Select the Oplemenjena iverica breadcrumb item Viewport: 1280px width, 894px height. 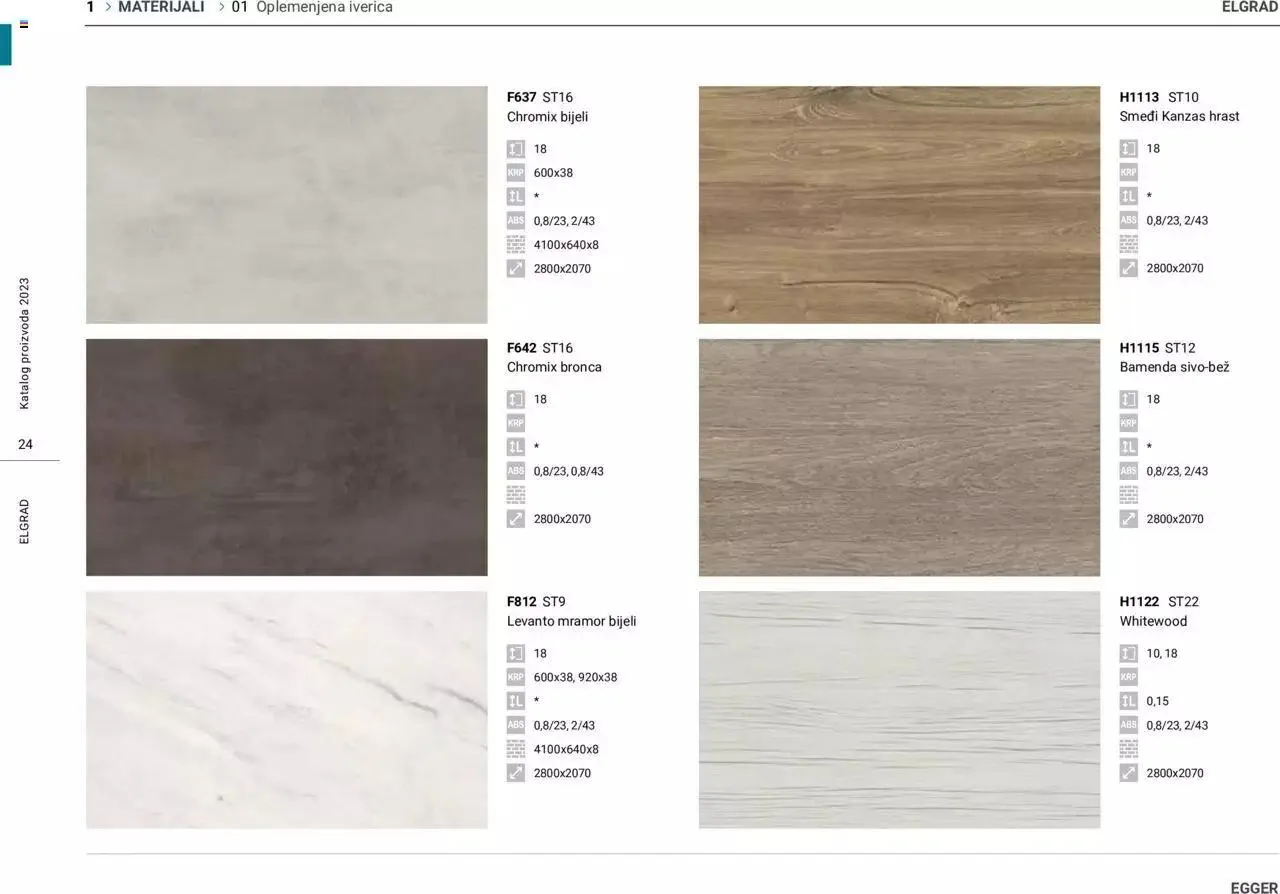coord(324,7)
